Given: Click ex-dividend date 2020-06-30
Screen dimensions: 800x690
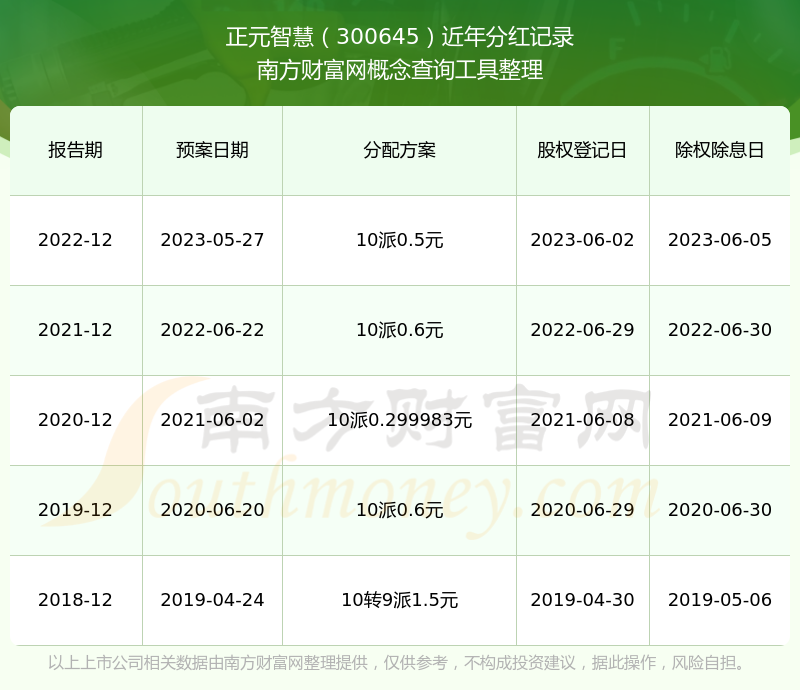Looking at the screenshot, I should click(719, 509).
